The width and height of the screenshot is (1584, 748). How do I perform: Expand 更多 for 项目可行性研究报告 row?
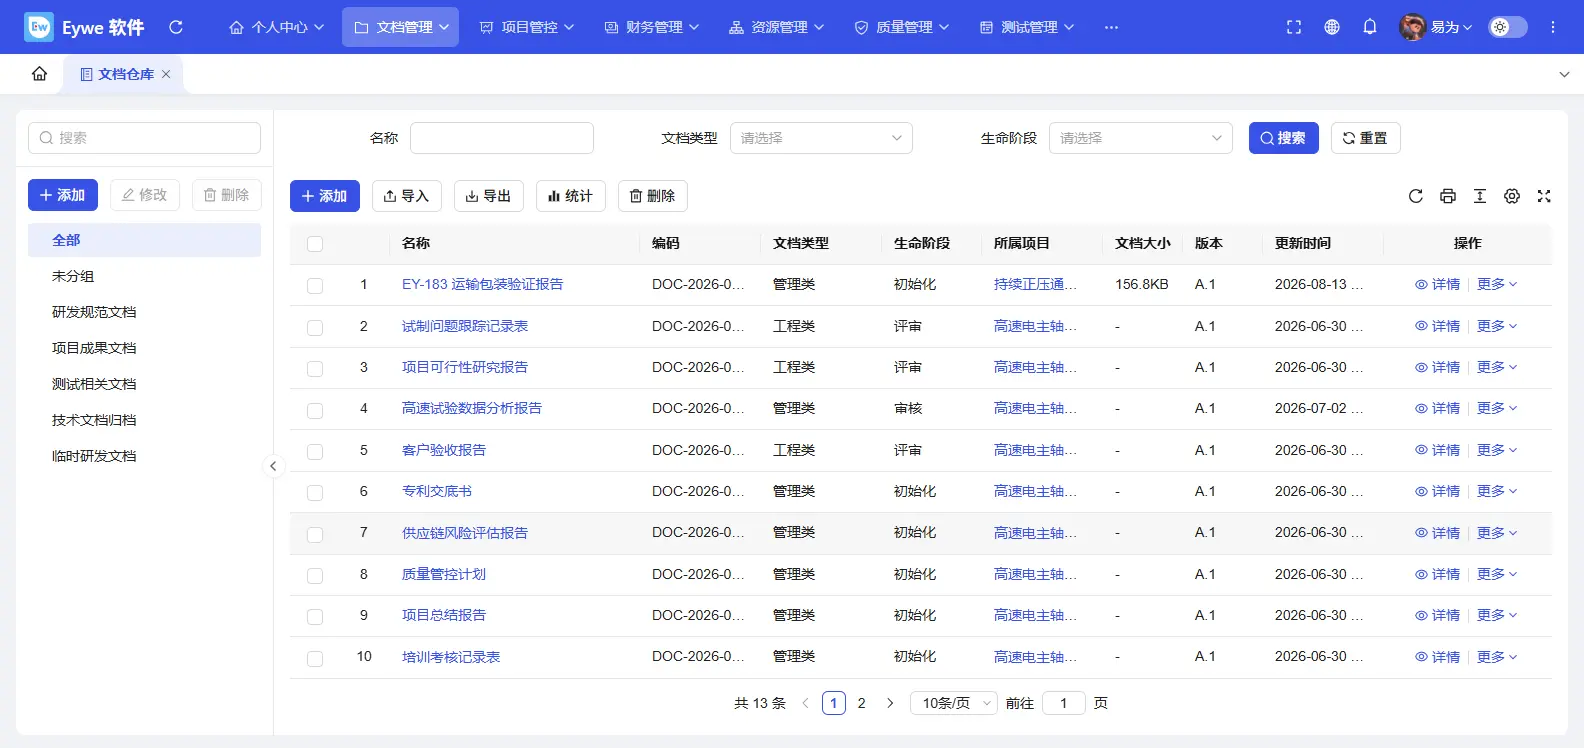pos(1497,367)
